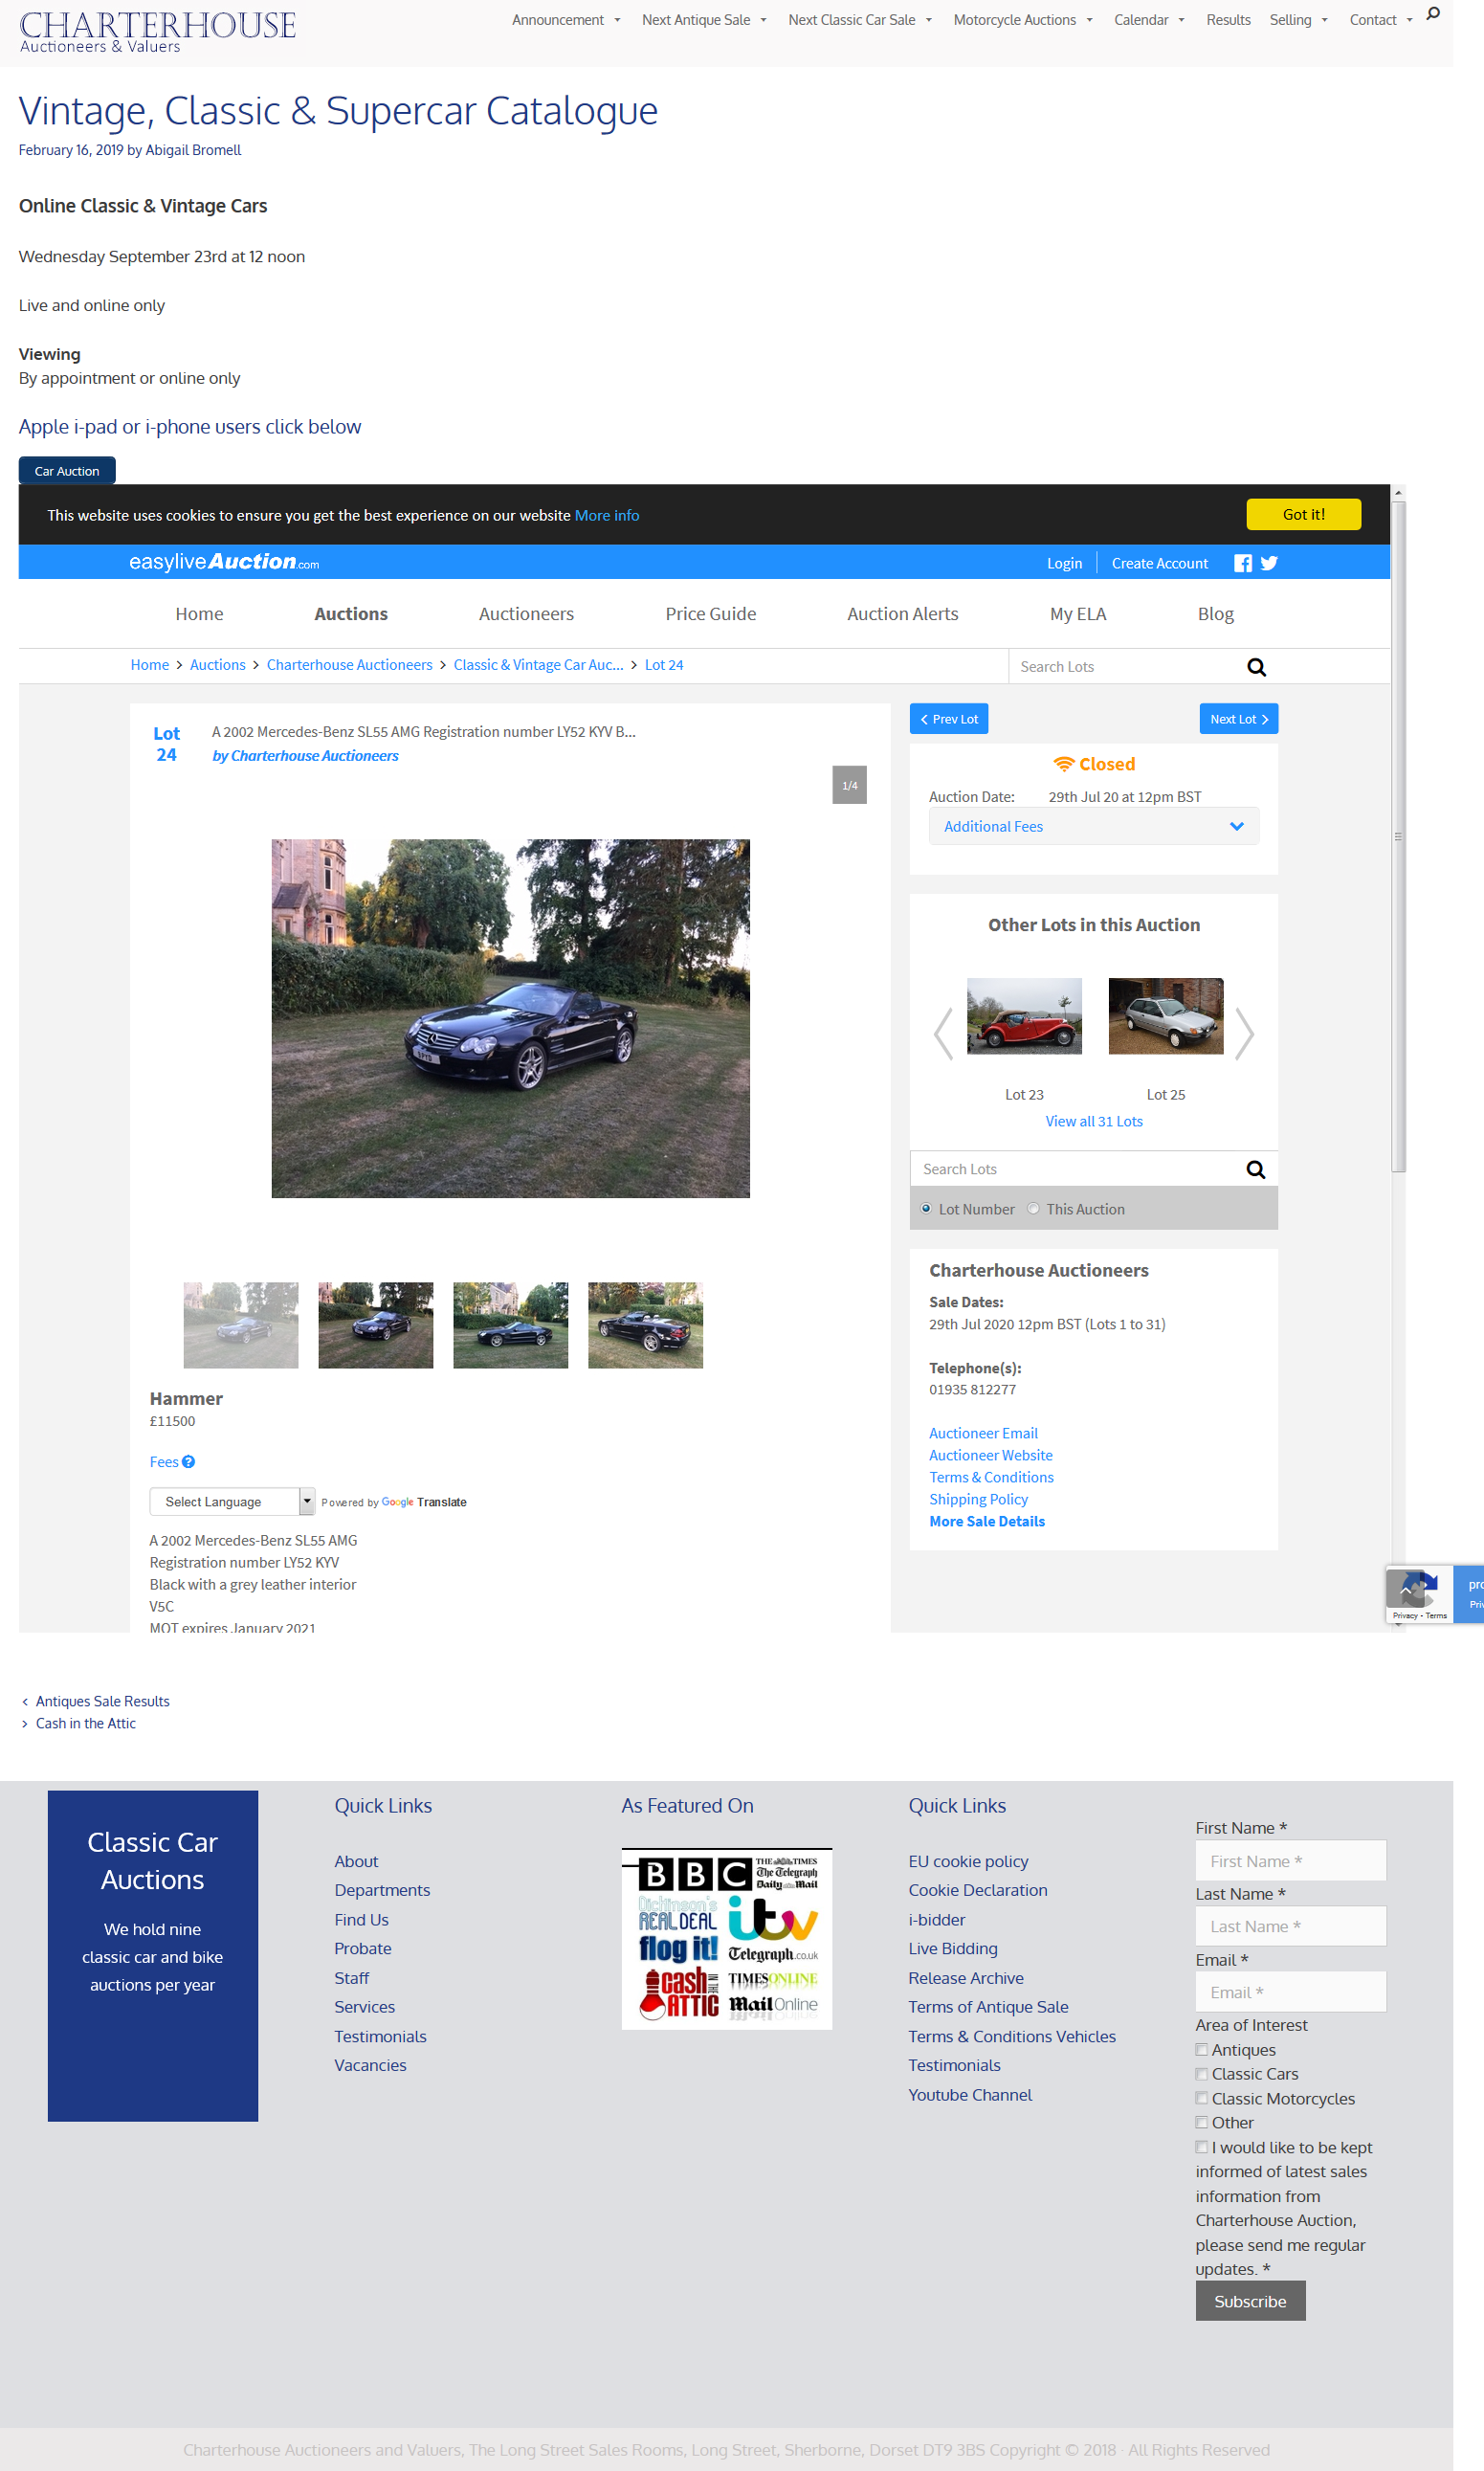Expand the Selling menu
The image size is (1484, 2471).
1298,20
